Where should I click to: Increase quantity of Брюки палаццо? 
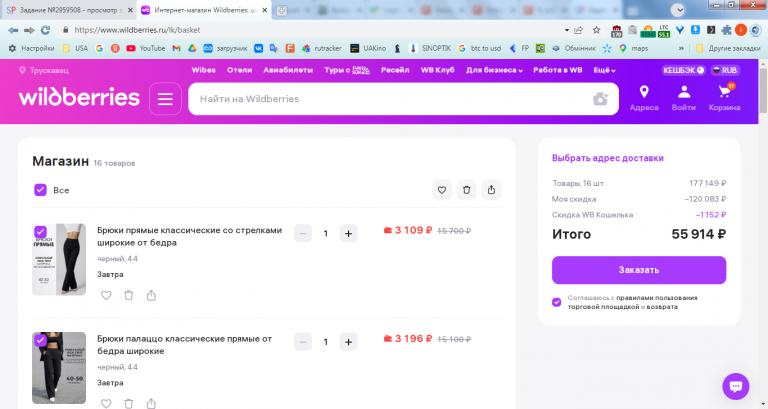(348, 342)
